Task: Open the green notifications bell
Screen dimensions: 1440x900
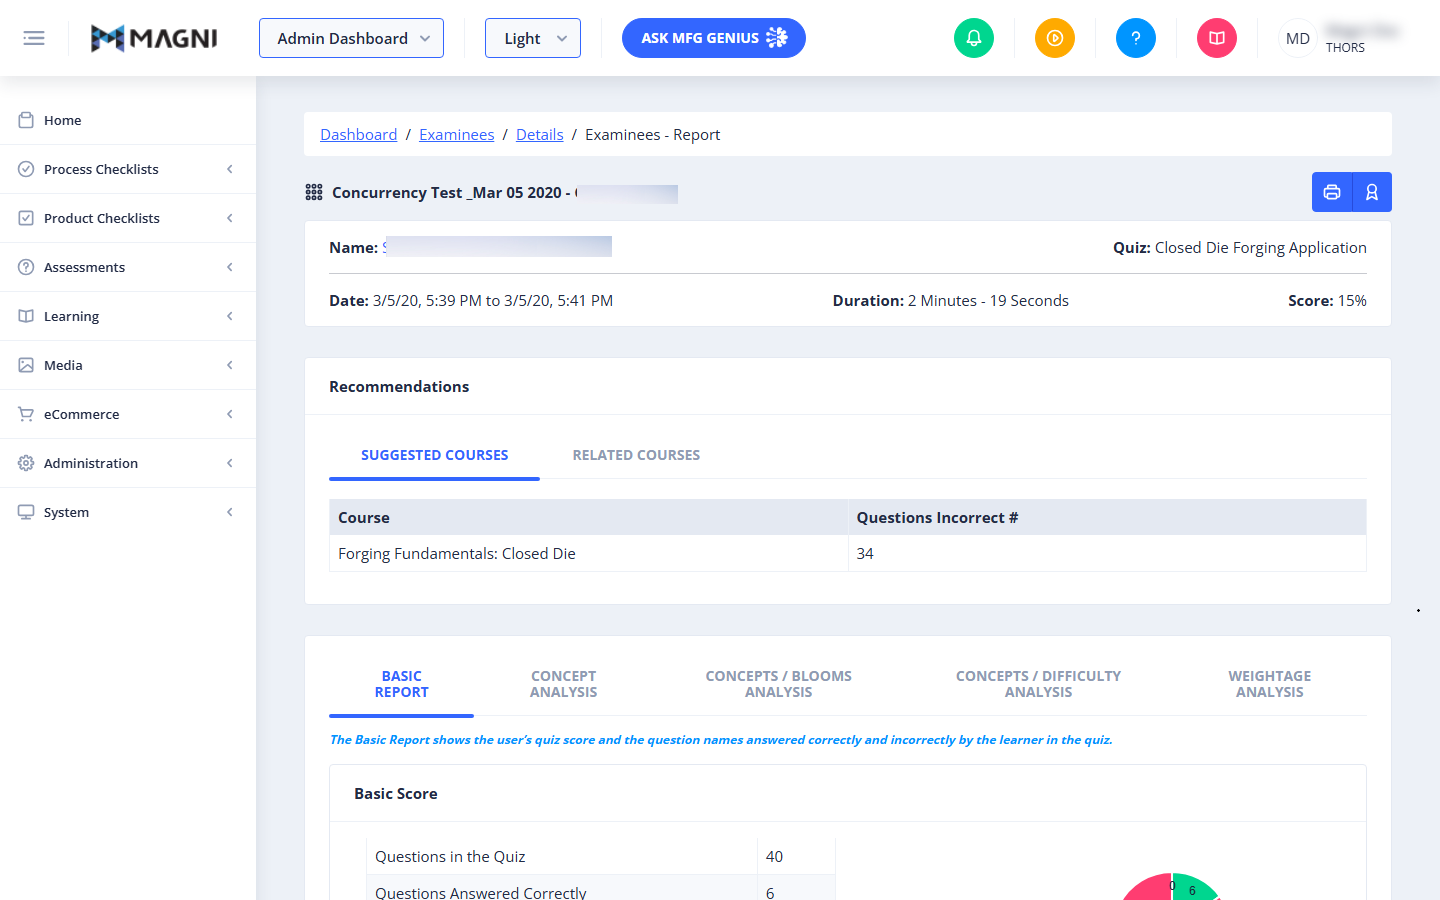Action: pyautogui.click(x=974, y=38)
